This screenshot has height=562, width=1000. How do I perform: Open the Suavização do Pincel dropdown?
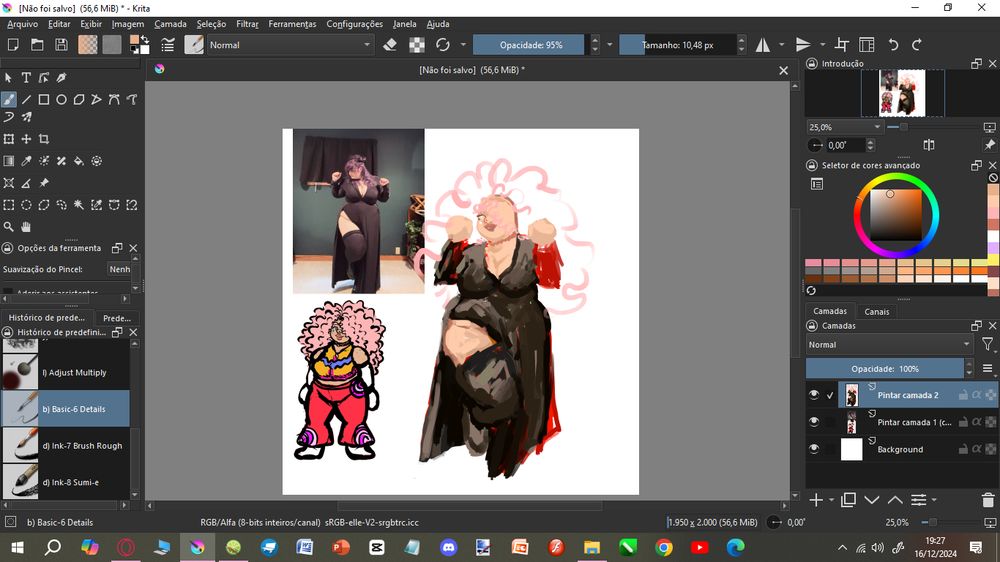coord(120,269)
